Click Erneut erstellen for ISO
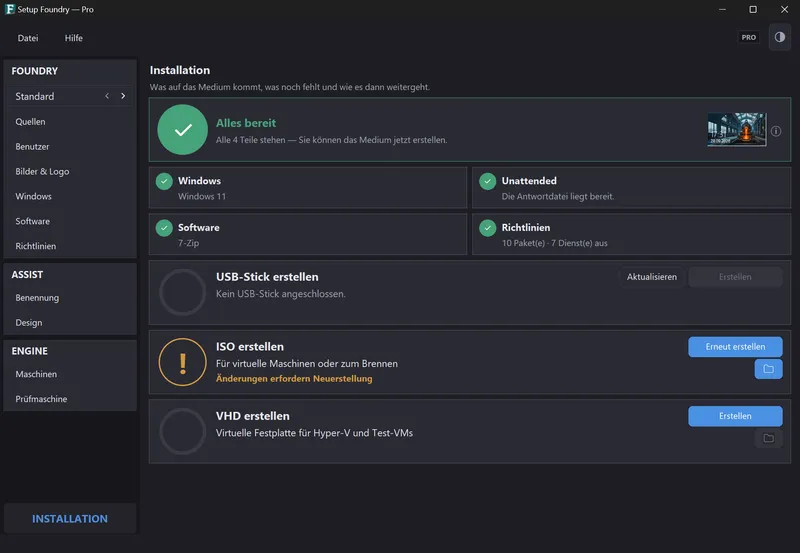 [x=735, y=347]
